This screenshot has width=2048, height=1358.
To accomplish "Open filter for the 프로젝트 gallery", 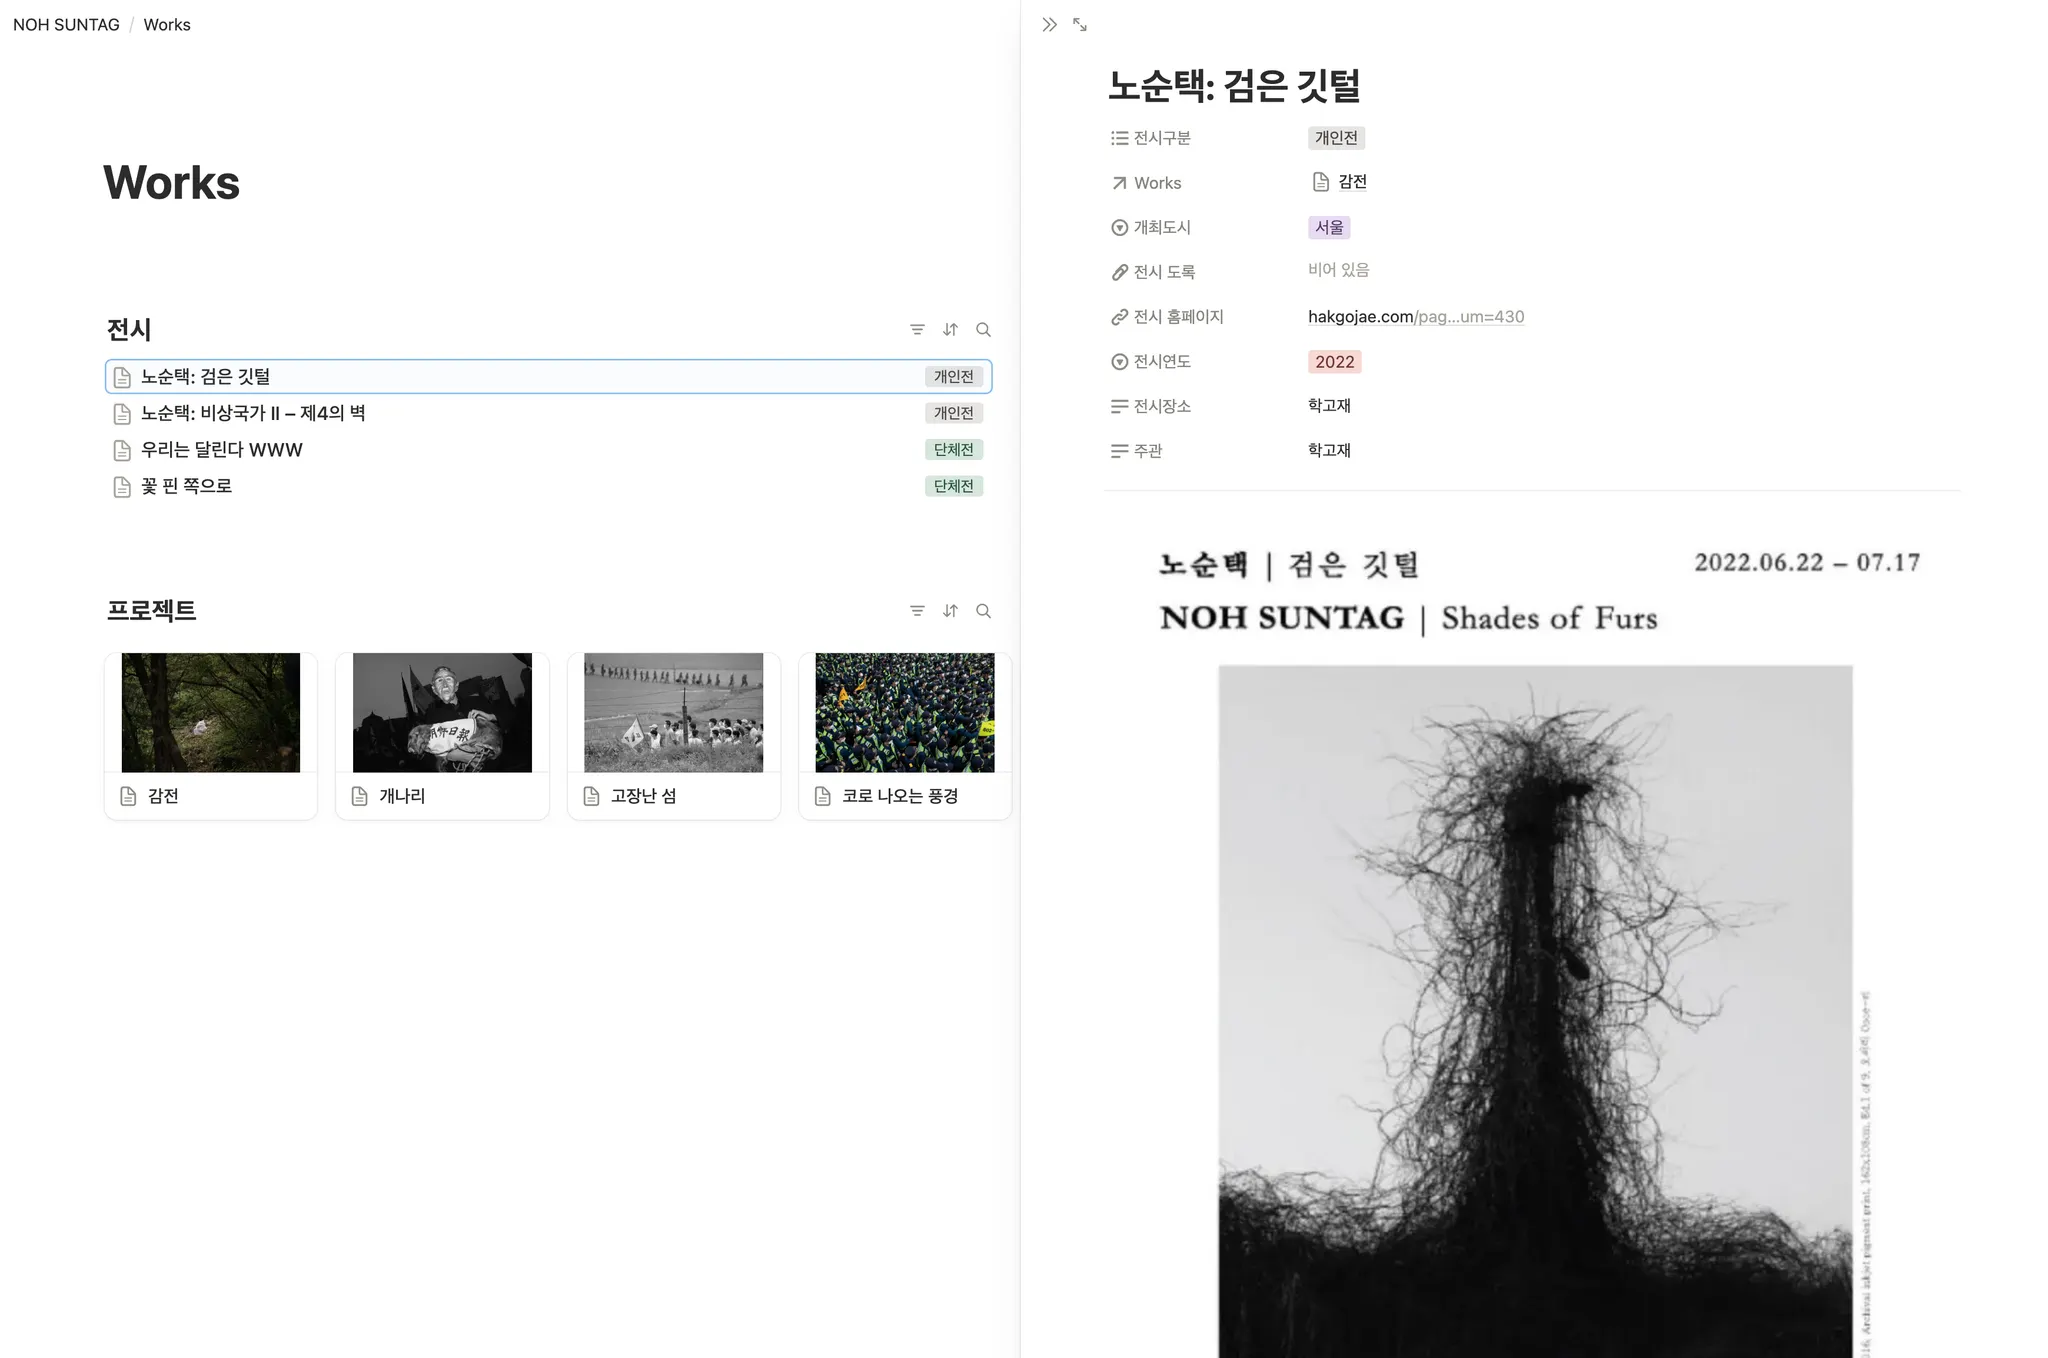I will click(x=917, y=611).
